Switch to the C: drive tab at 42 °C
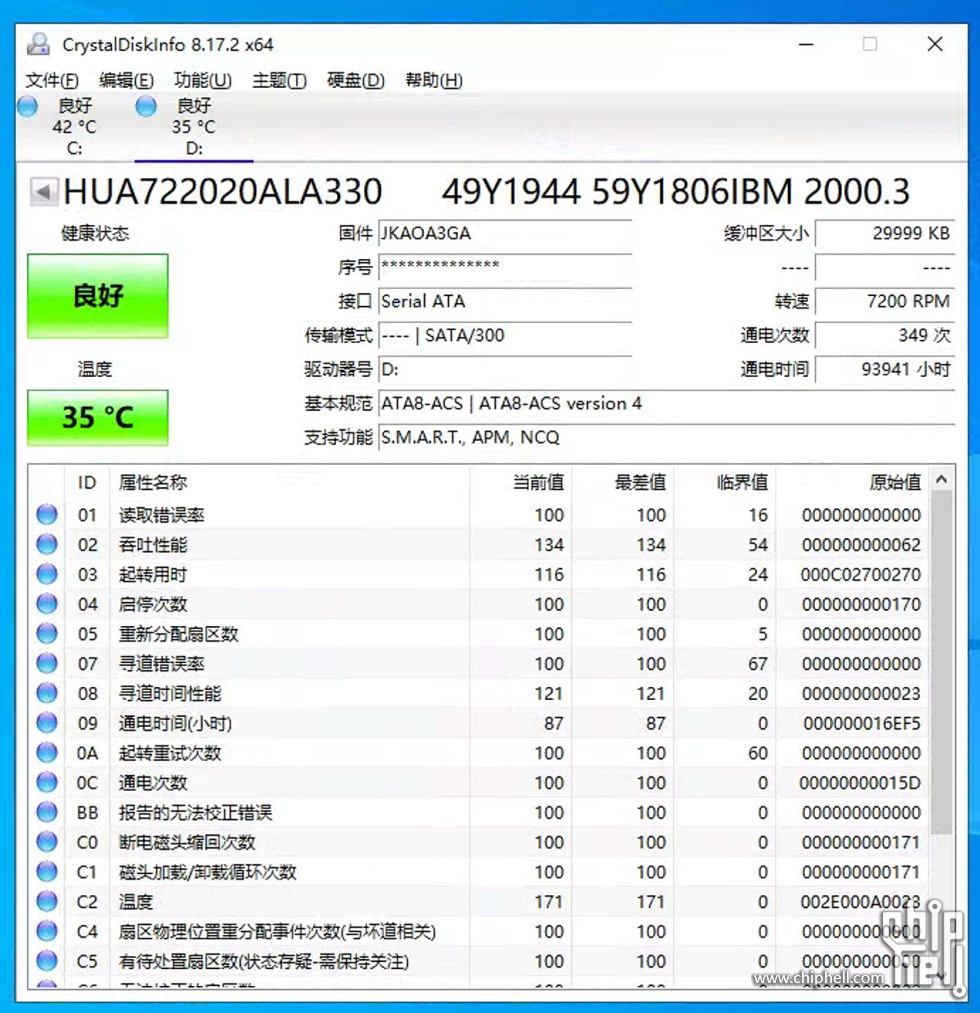The height and width of the screenshot is (1013, 980). pyautogui.click(x=74, y=127)
